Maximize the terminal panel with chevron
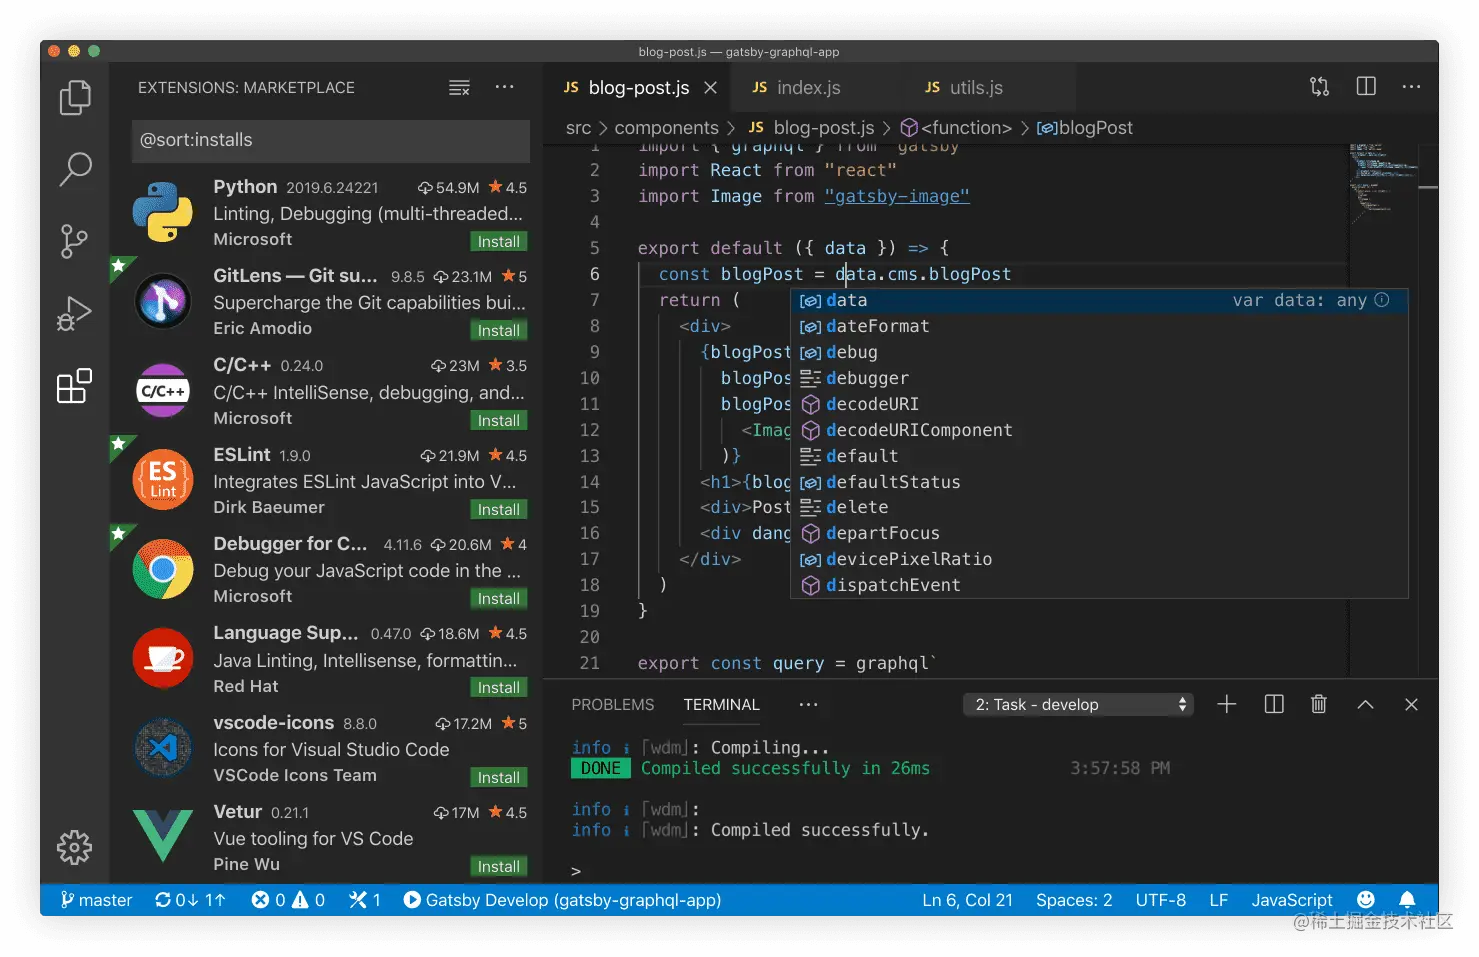The width and height of the screenshot is (1479, 957). point(1365,704)
